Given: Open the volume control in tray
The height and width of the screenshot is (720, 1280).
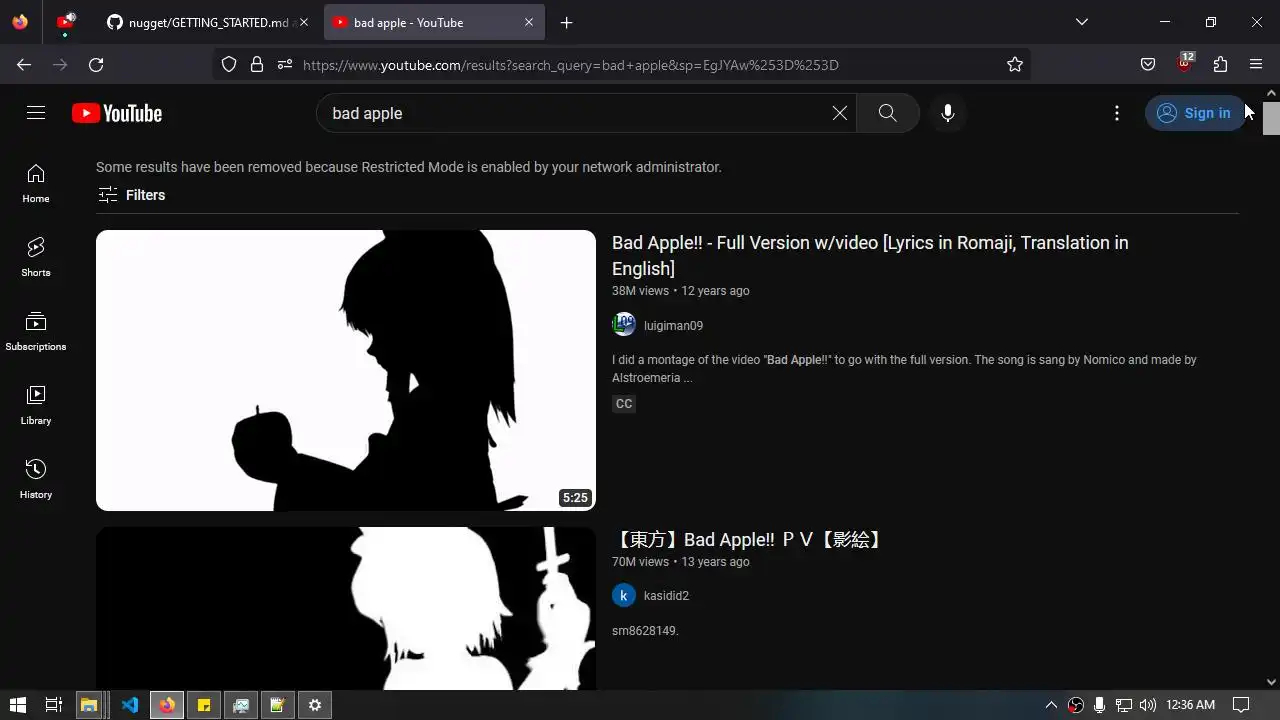Looking at the screenshot, I should (x=1147, y=705).
